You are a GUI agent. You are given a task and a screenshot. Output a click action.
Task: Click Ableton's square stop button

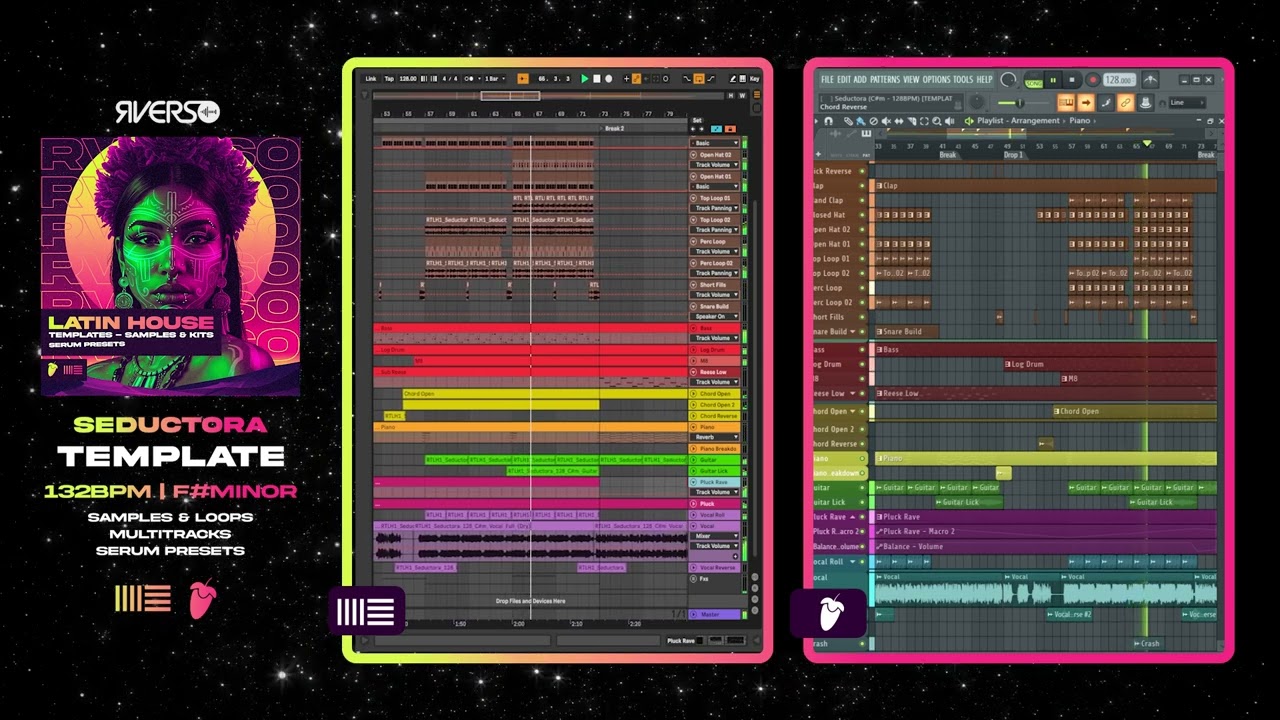597,78
